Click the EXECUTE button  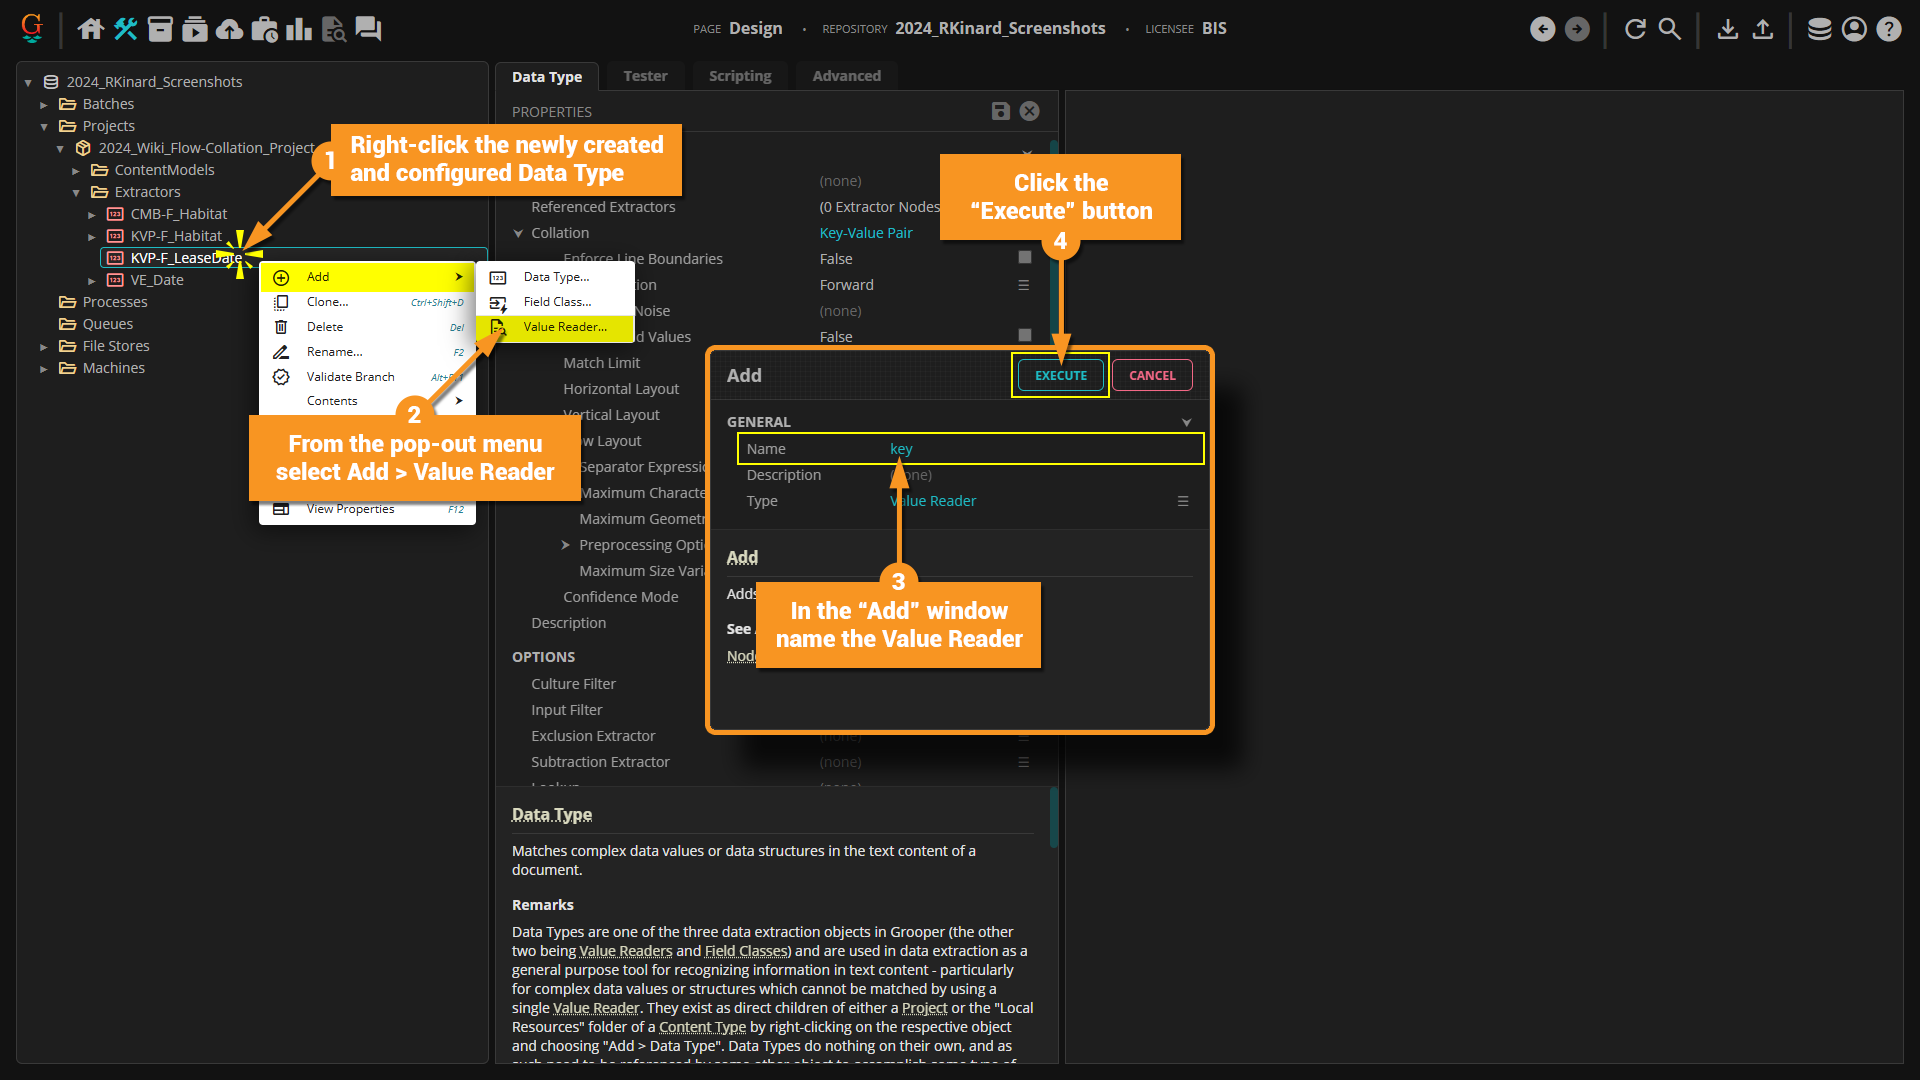pos(1060,375)
